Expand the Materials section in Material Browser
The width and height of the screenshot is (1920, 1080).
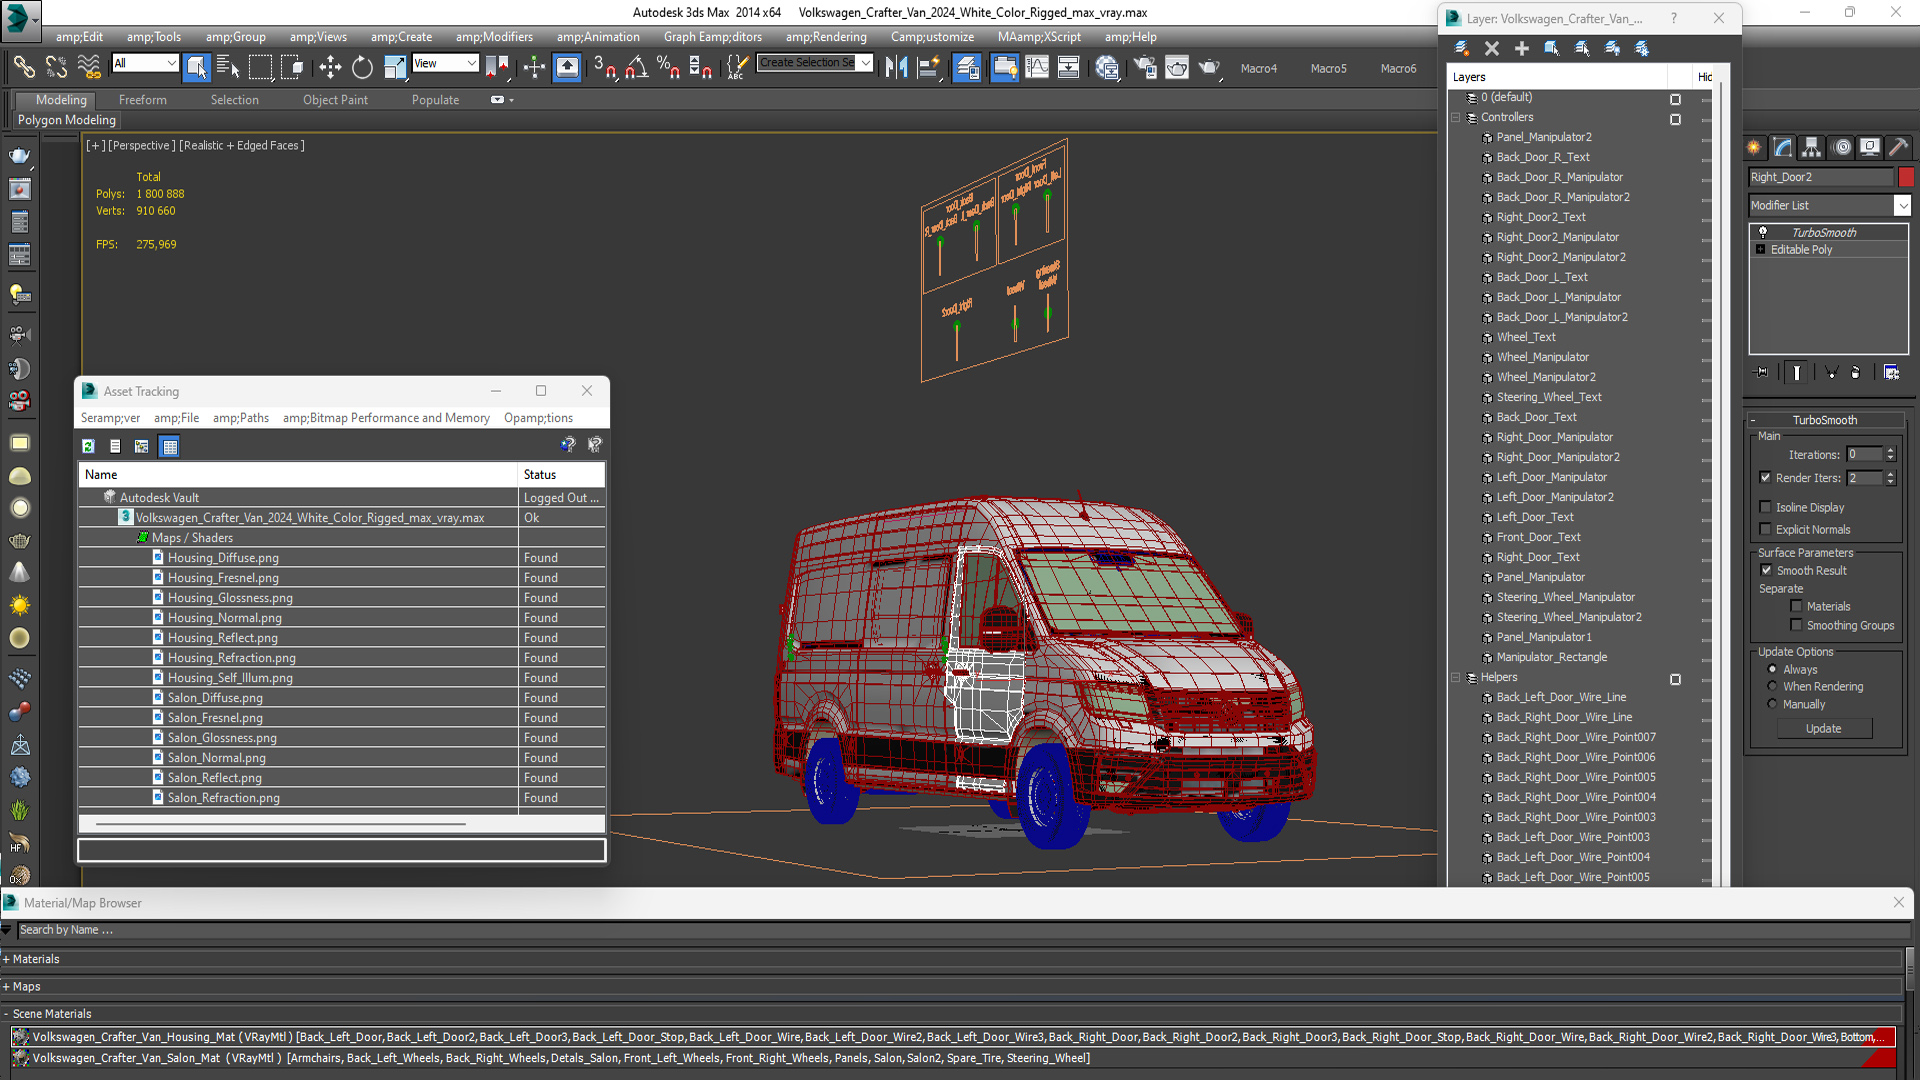pyautogui.click(x=6, y=959)
